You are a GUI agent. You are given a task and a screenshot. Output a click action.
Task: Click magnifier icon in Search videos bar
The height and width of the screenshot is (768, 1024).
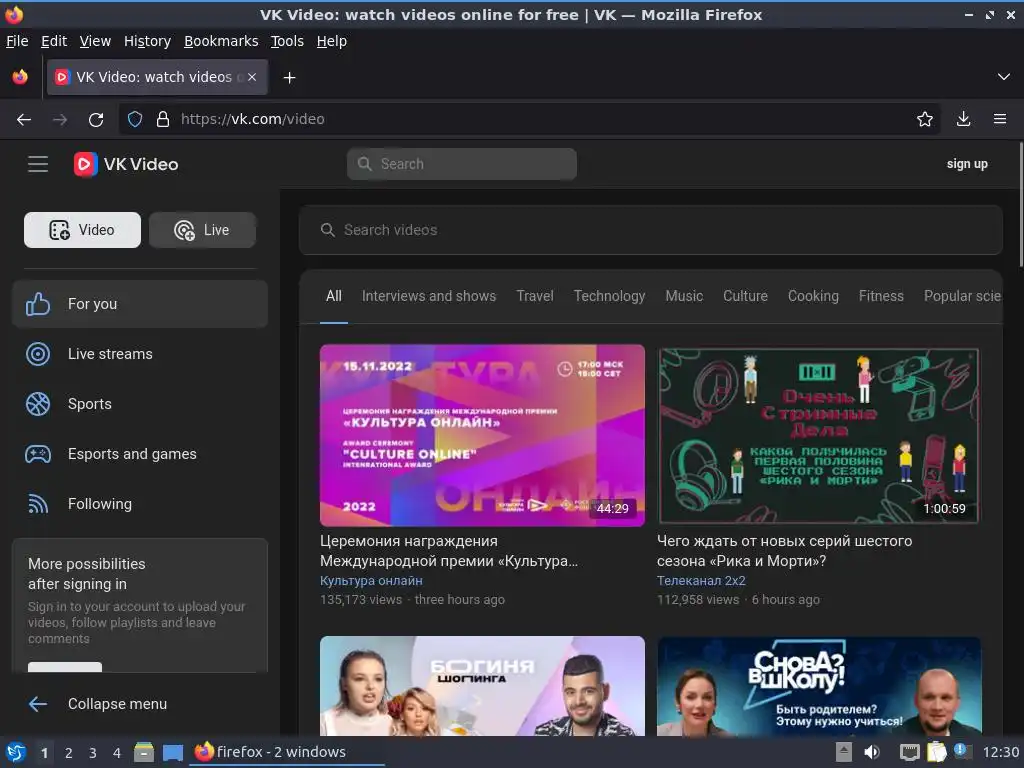[x=327, y=230]
